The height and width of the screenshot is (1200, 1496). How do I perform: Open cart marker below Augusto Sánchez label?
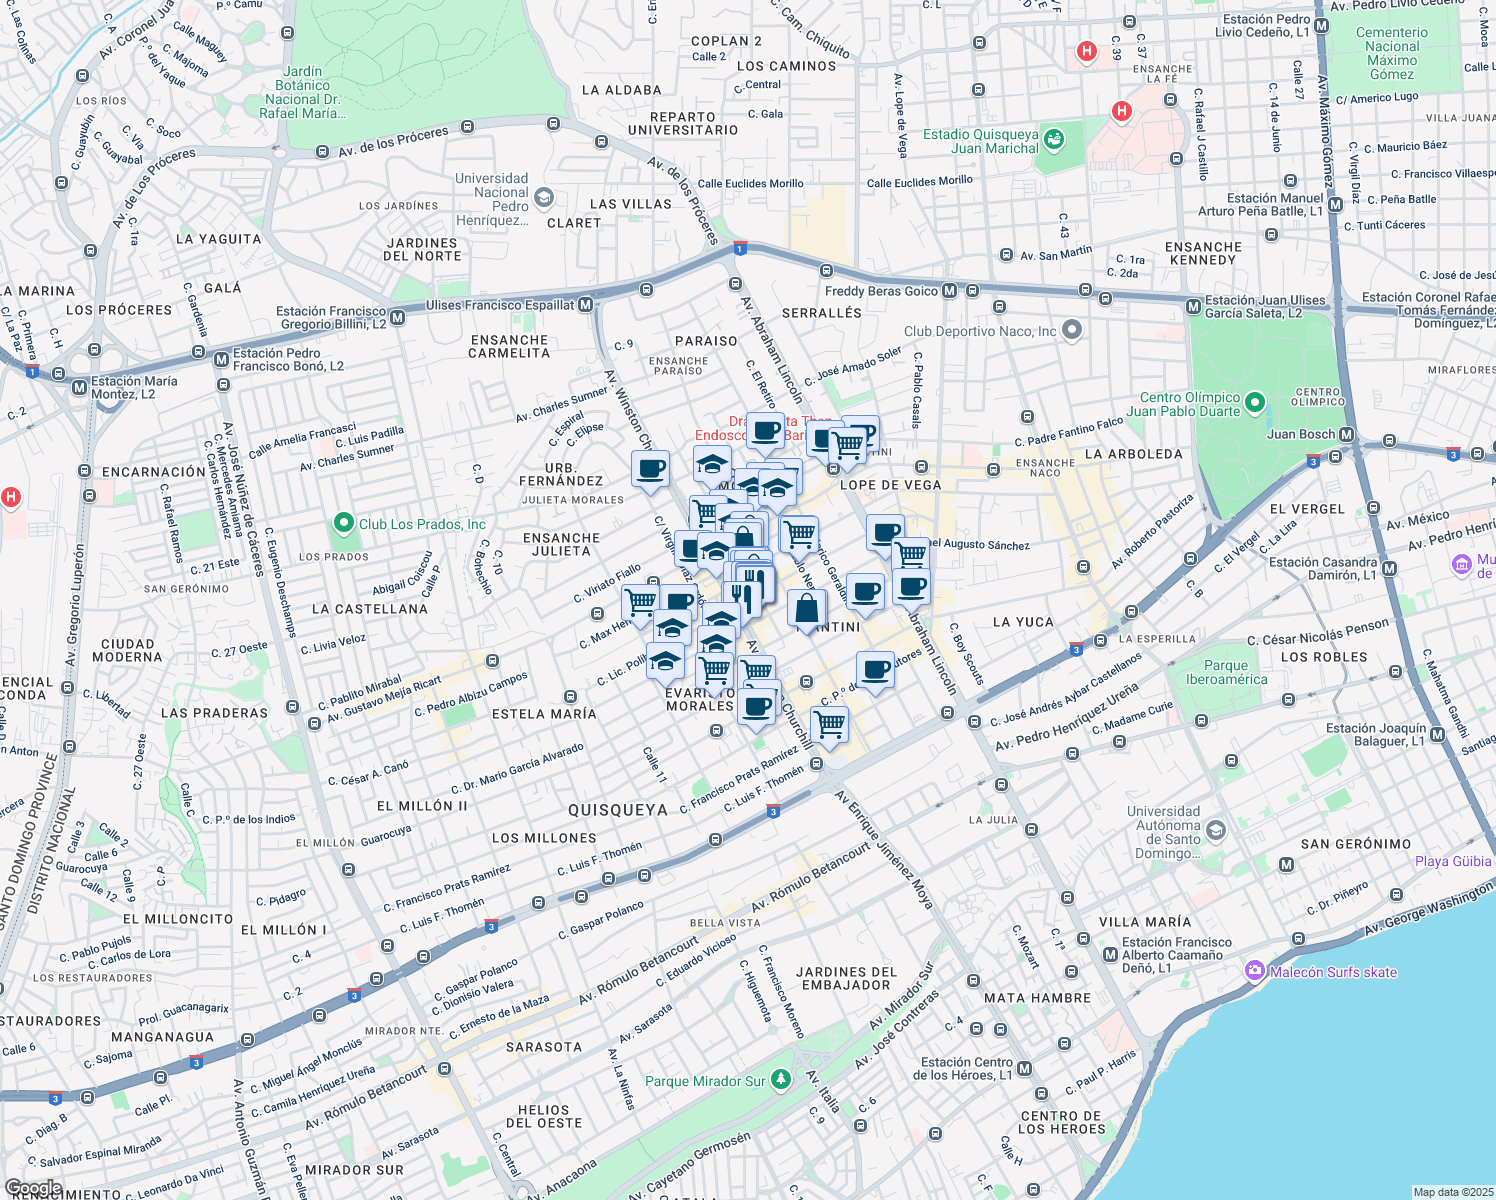click(x=910, y=555)
